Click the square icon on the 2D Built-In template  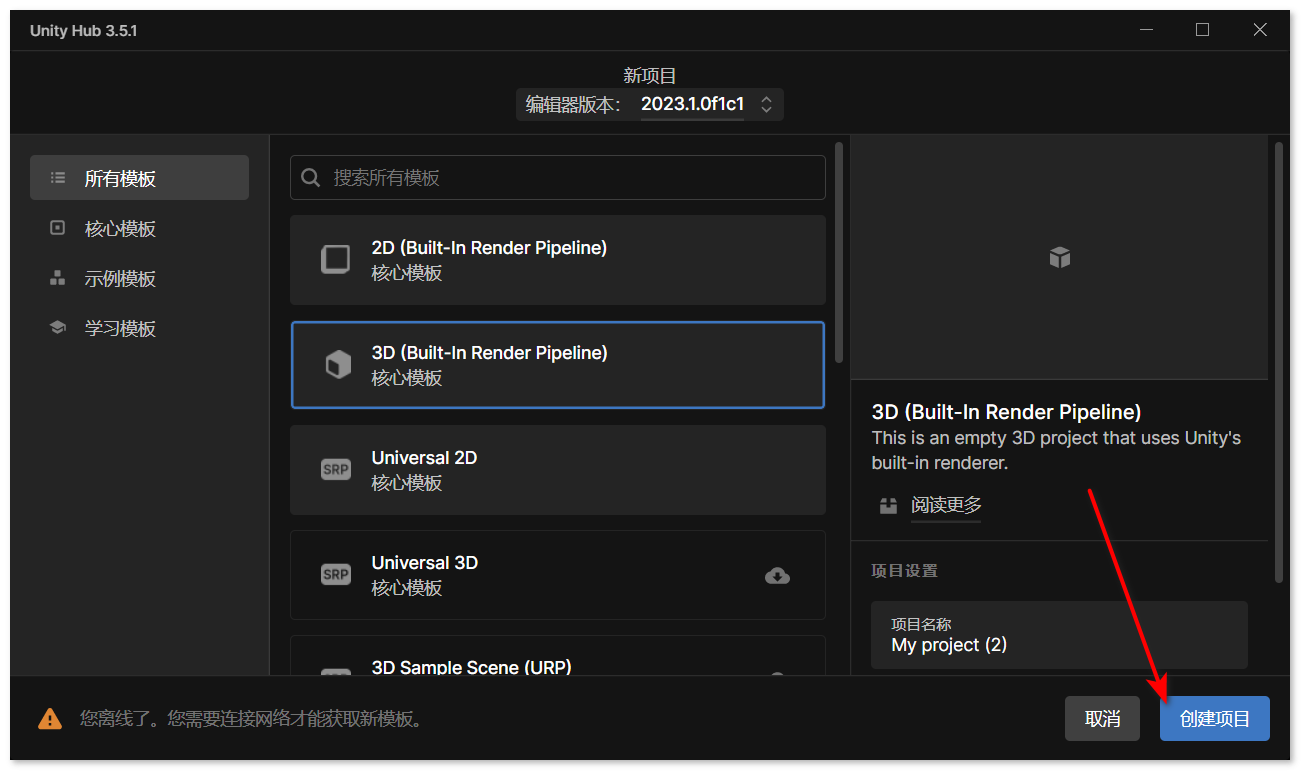click(335, 260)
